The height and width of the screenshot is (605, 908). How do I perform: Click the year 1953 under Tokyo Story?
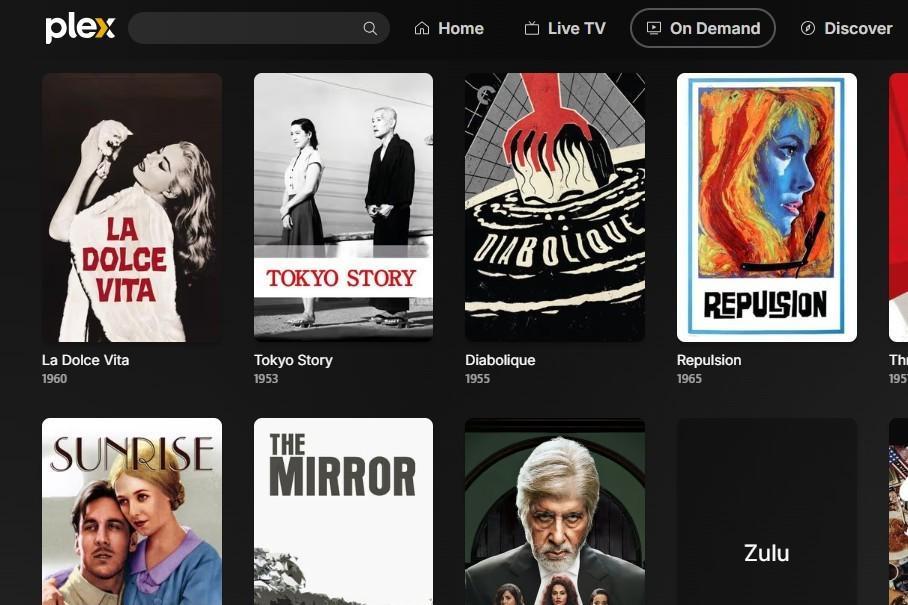click(x=266, y=379)
